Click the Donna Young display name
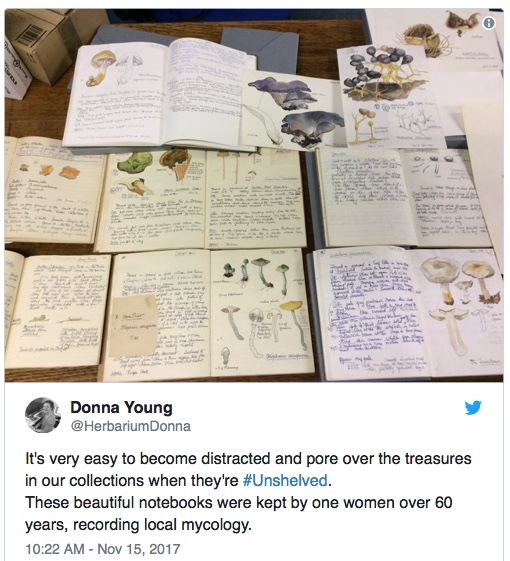 click(x=121, y=408)
